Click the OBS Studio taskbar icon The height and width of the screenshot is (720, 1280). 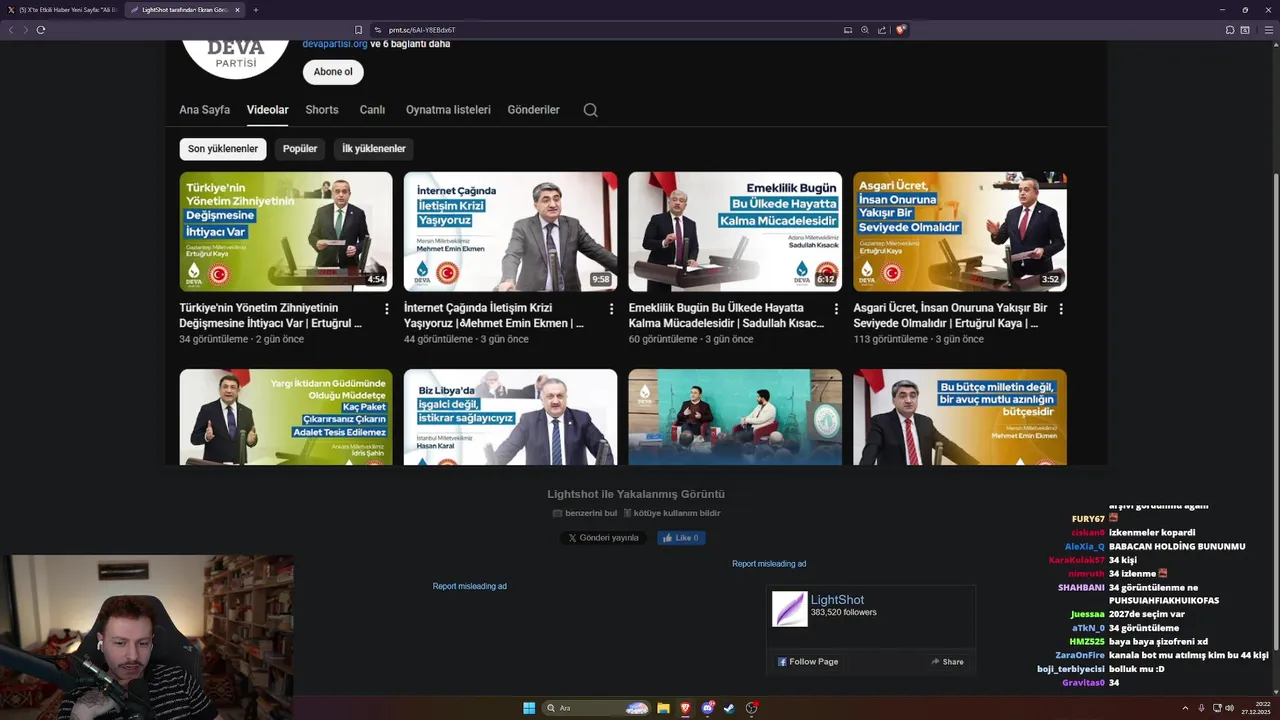[x=752, y=708]
